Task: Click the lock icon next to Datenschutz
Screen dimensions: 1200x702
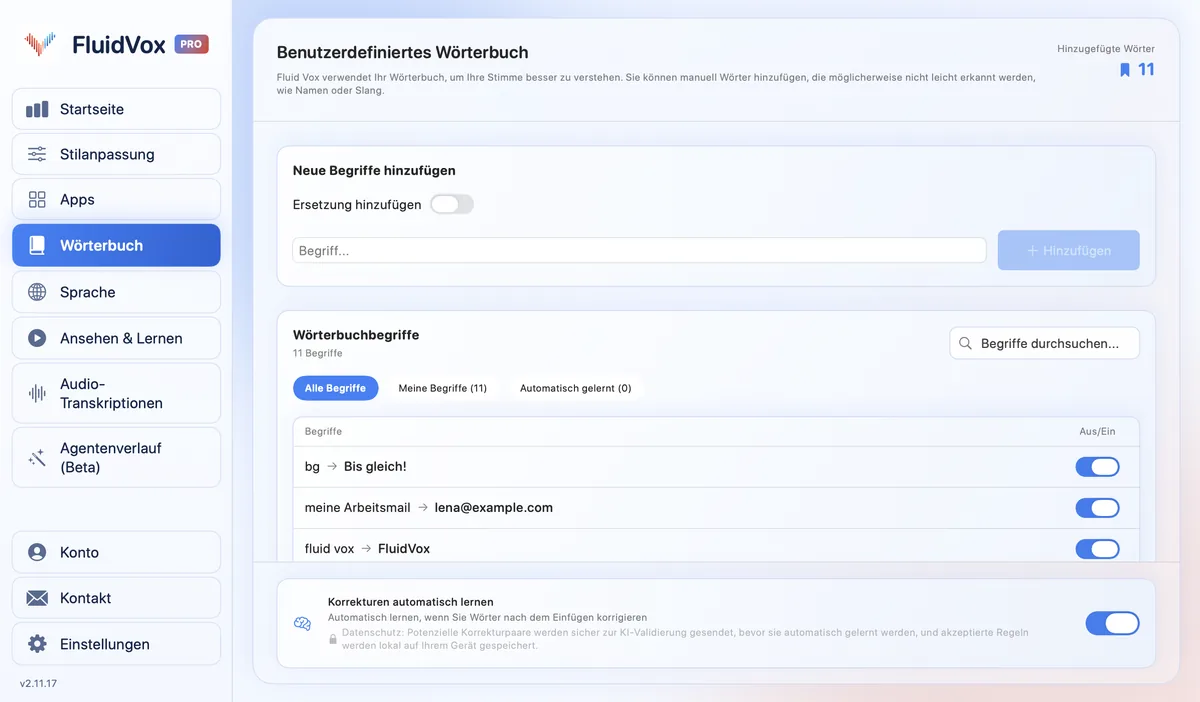Action: click(x=333, y=637)
